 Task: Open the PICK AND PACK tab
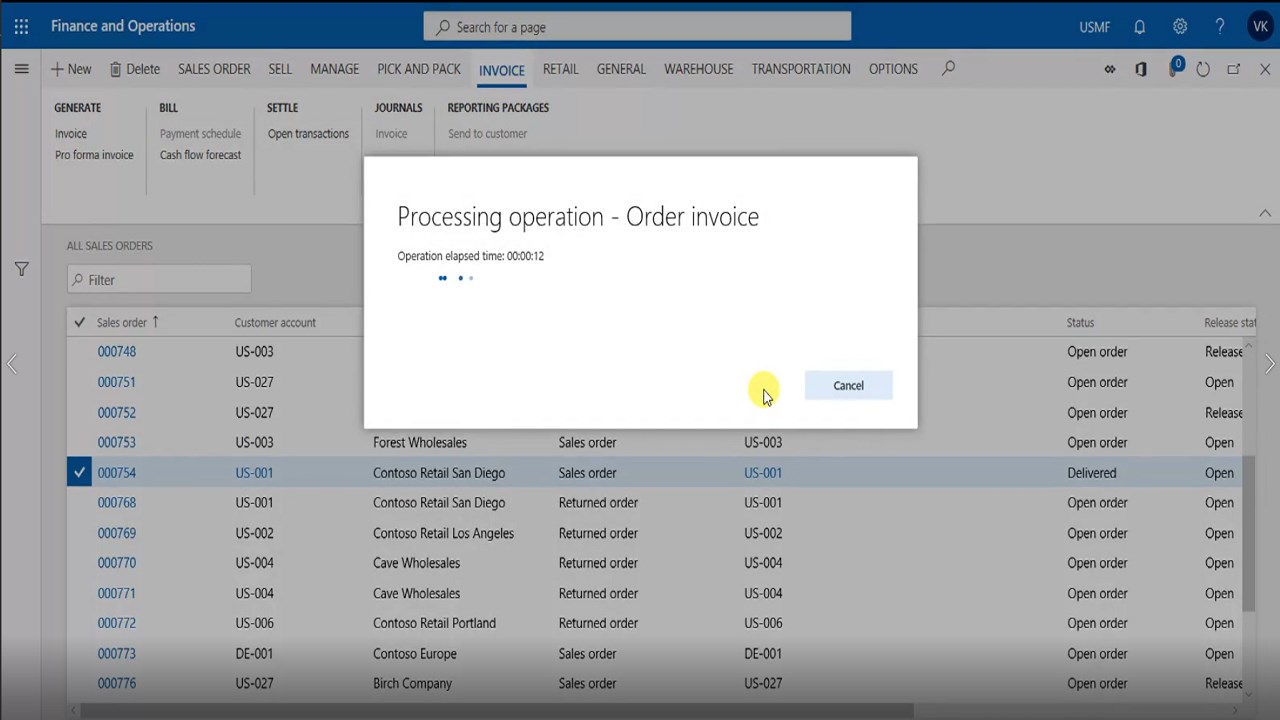pyautogui.click(x=419, y=69)
